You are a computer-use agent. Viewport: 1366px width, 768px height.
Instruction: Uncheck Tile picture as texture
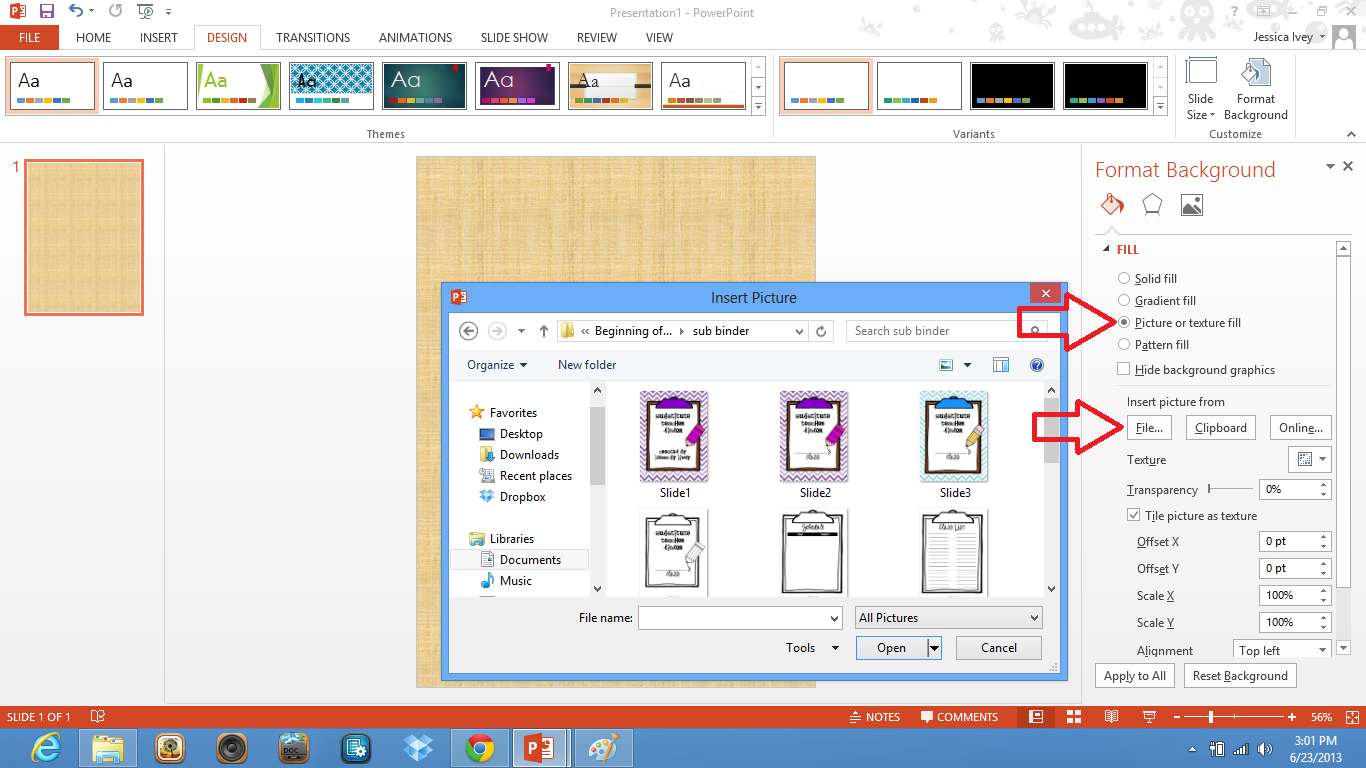click(1133, 516)
